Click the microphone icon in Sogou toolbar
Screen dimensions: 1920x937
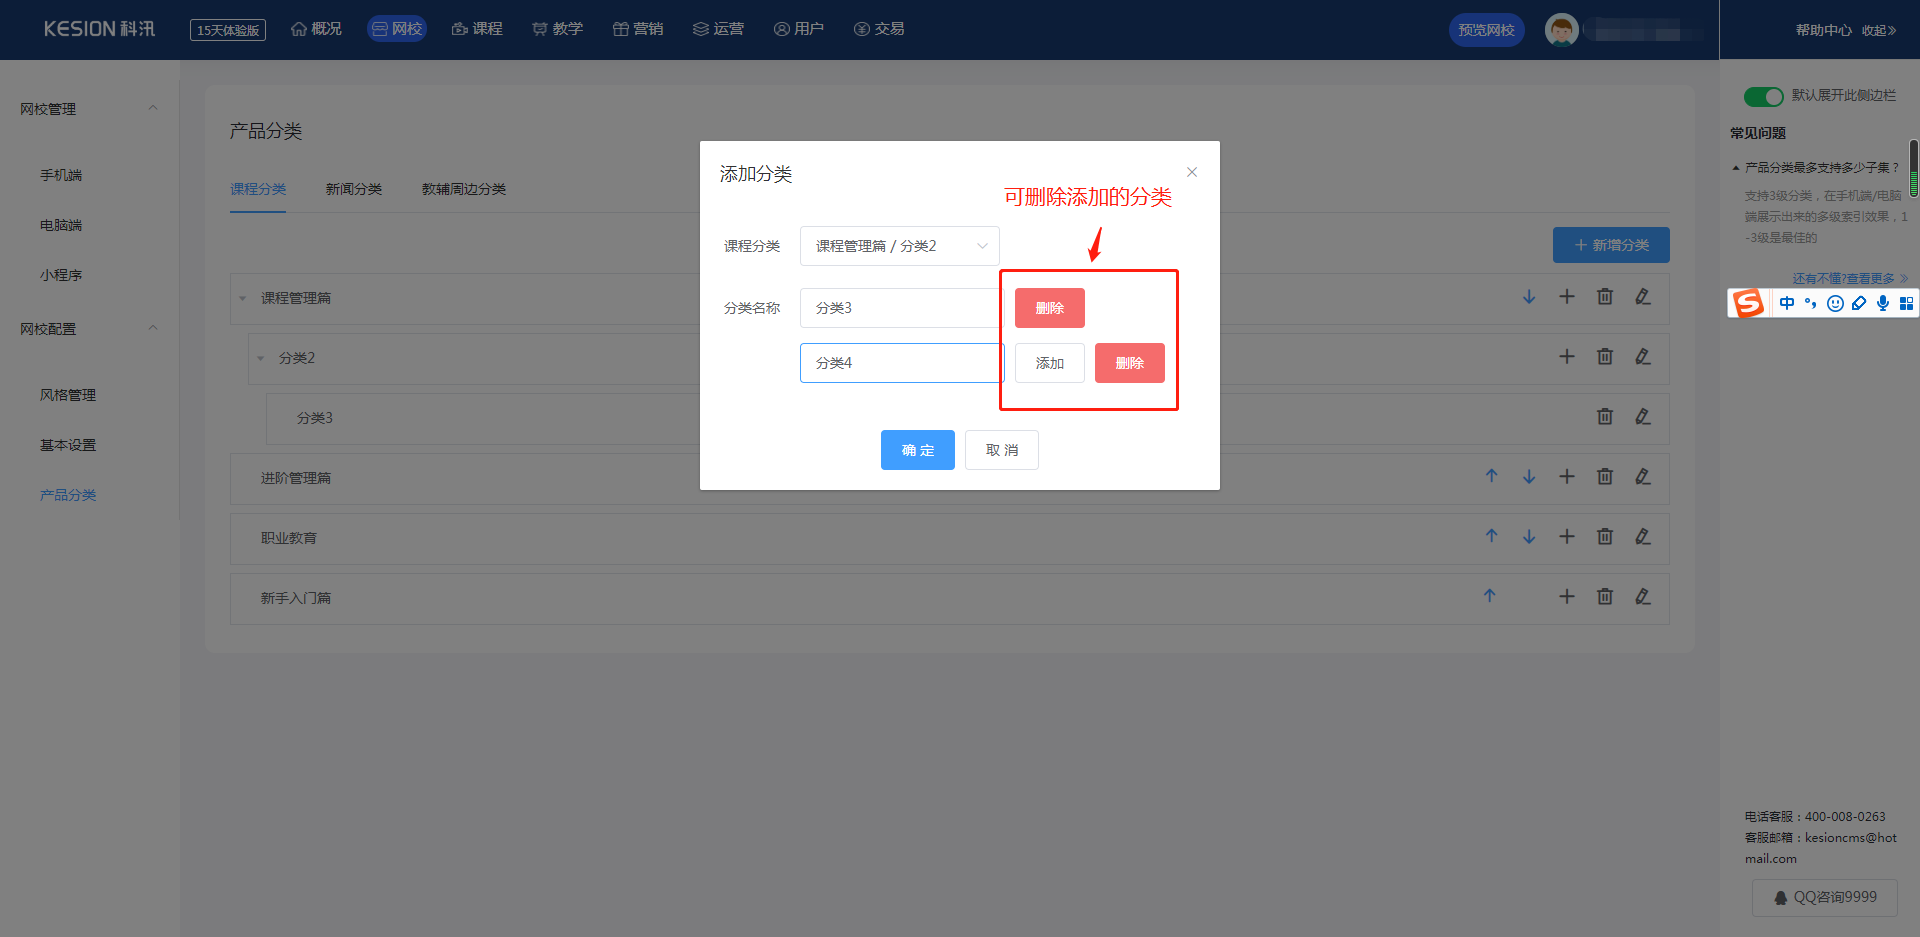pyautogui.click(x=1882, y=303)
